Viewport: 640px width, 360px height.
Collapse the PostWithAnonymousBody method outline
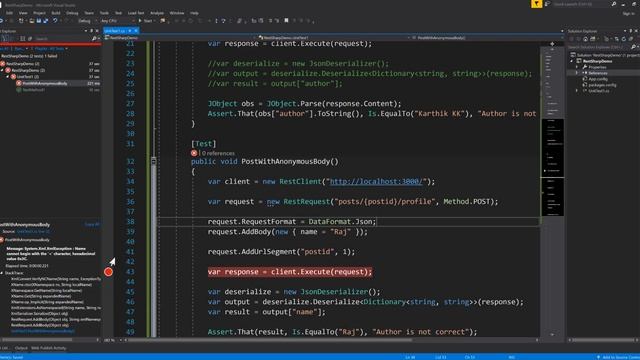(153, 161)
